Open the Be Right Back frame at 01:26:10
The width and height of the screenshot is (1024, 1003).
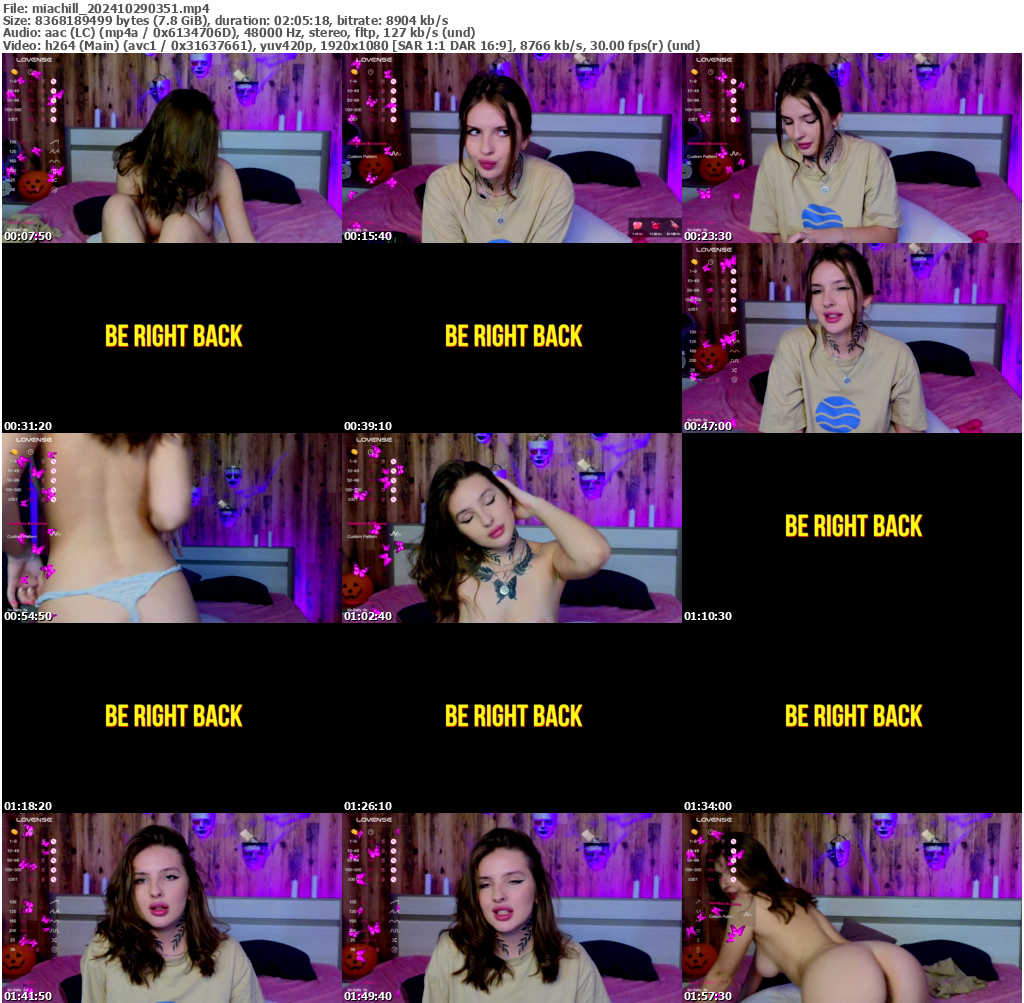[511, 718]
